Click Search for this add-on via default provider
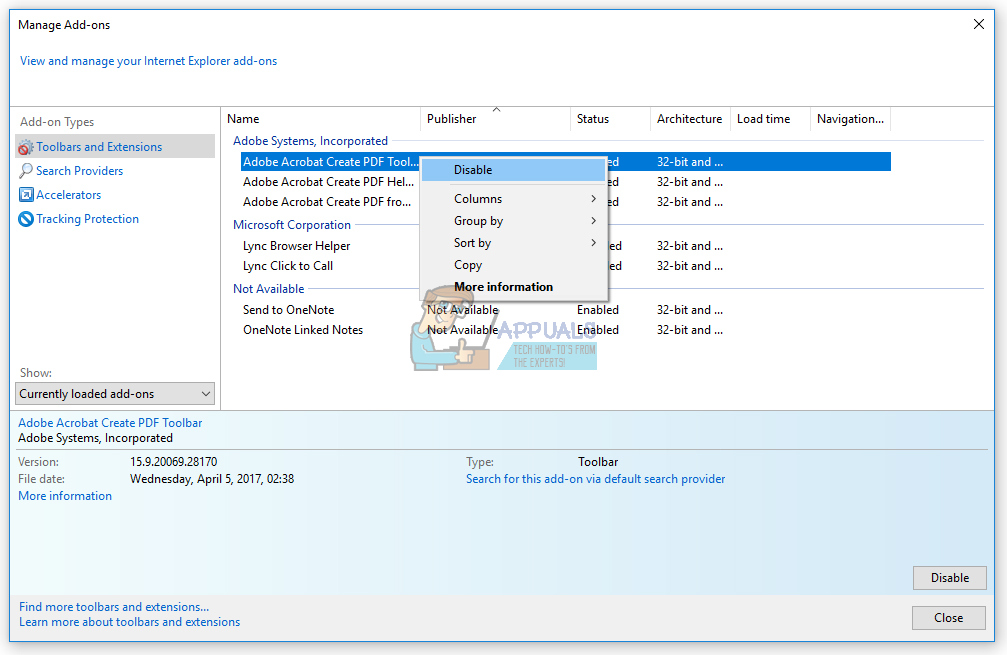This screenshot has width=1007, height=655. coord(595,479)
